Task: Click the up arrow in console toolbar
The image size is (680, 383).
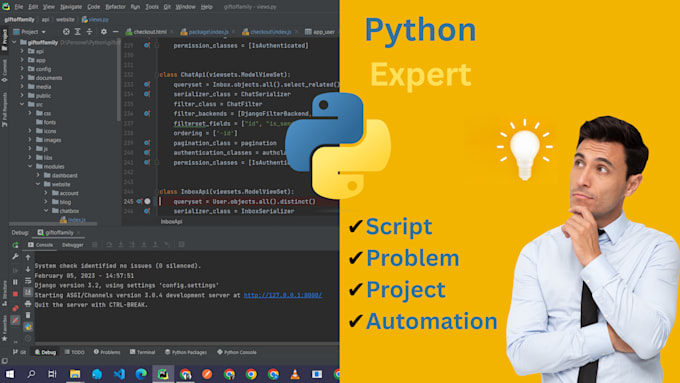Action: tap(28, 257)
